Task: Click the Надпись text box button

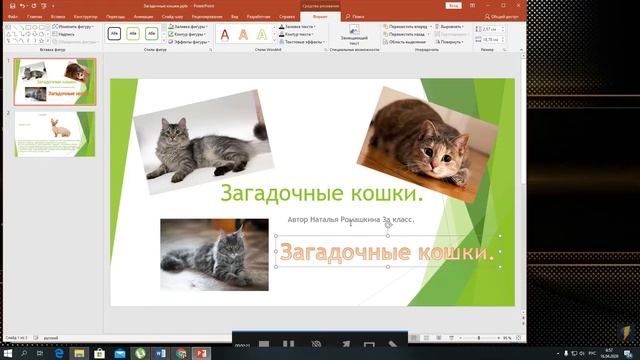Action: coord(64,34)
